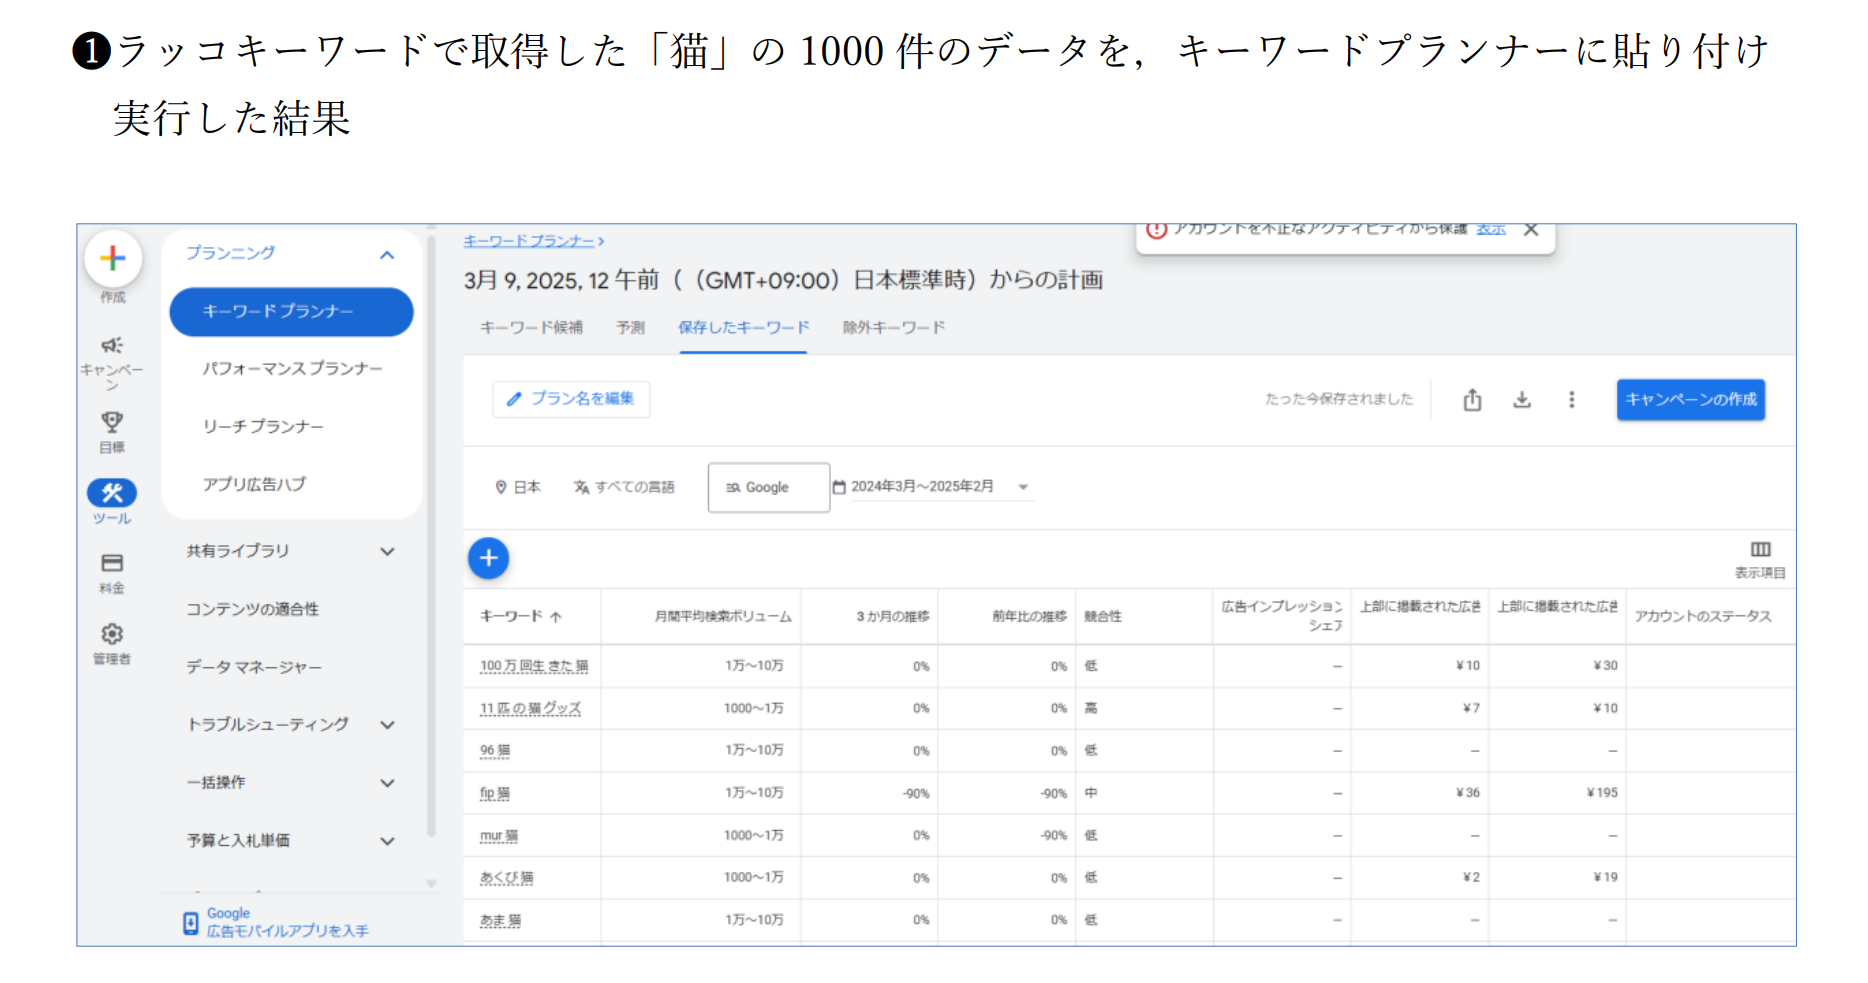This screenshot has height=983, width=1868.
Task: Open the Campaigns megaphone icon in sidebar
Action: coord(112,346)
